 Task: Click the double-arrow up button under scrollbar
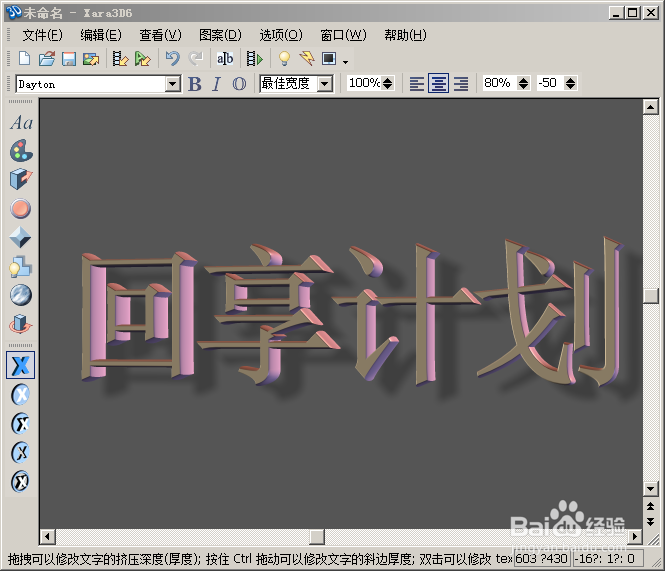tap(650, 506)
